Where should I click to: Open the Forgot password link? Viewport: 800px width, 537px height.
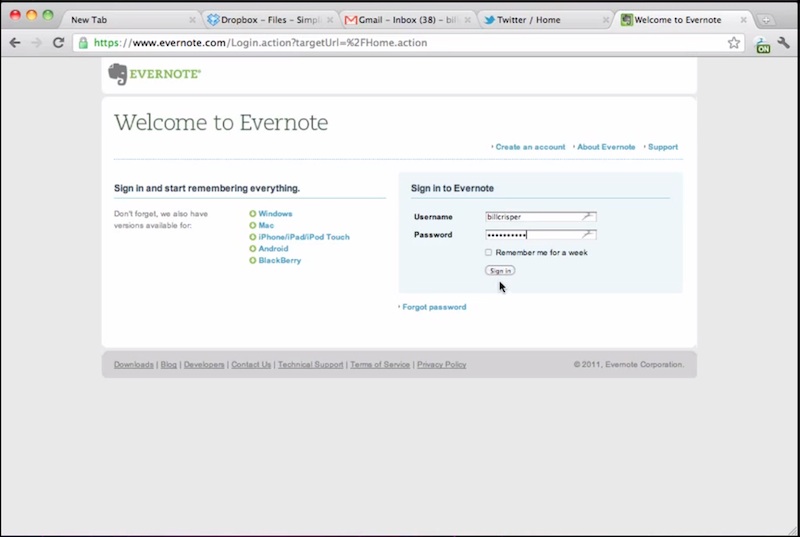tap(434, 307)
